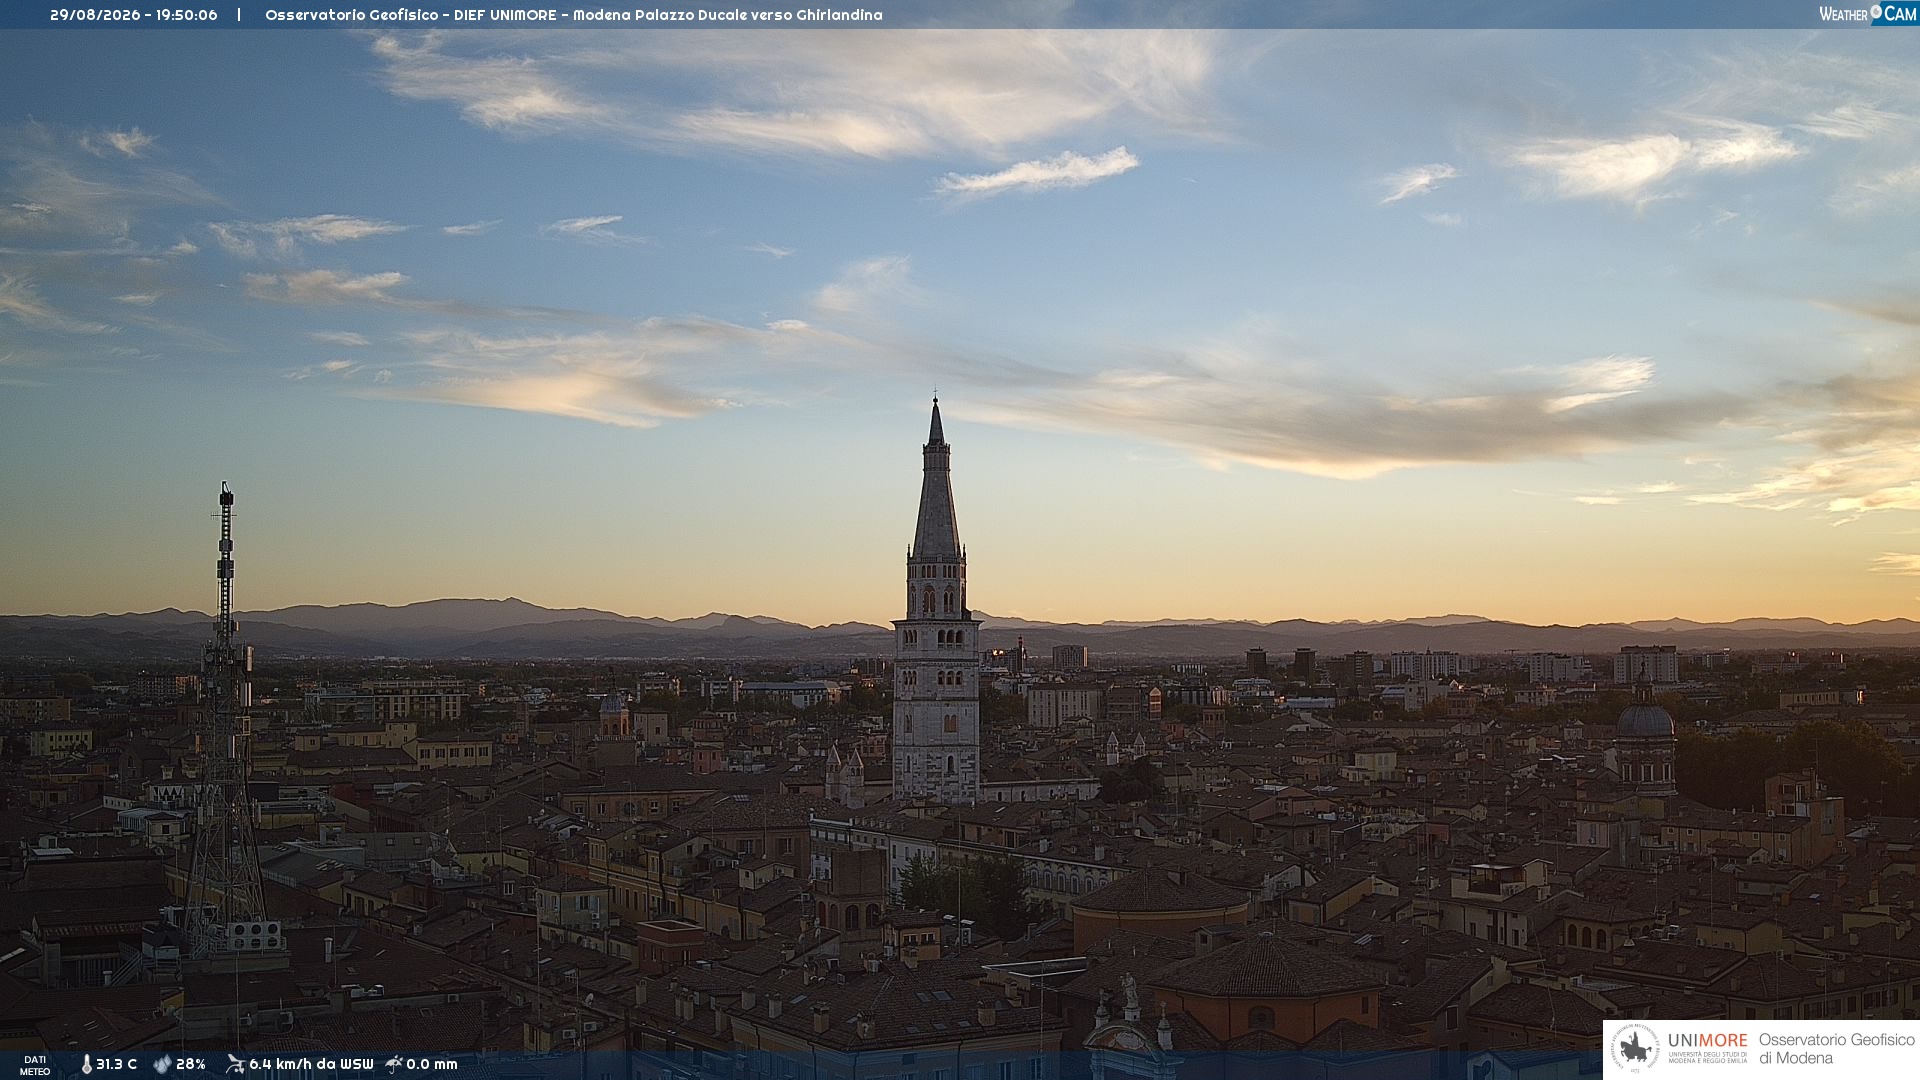The height and width of the screenshot is (1080, 1920).
Task: Click the wind anemometer icon
Action: 235,1064
